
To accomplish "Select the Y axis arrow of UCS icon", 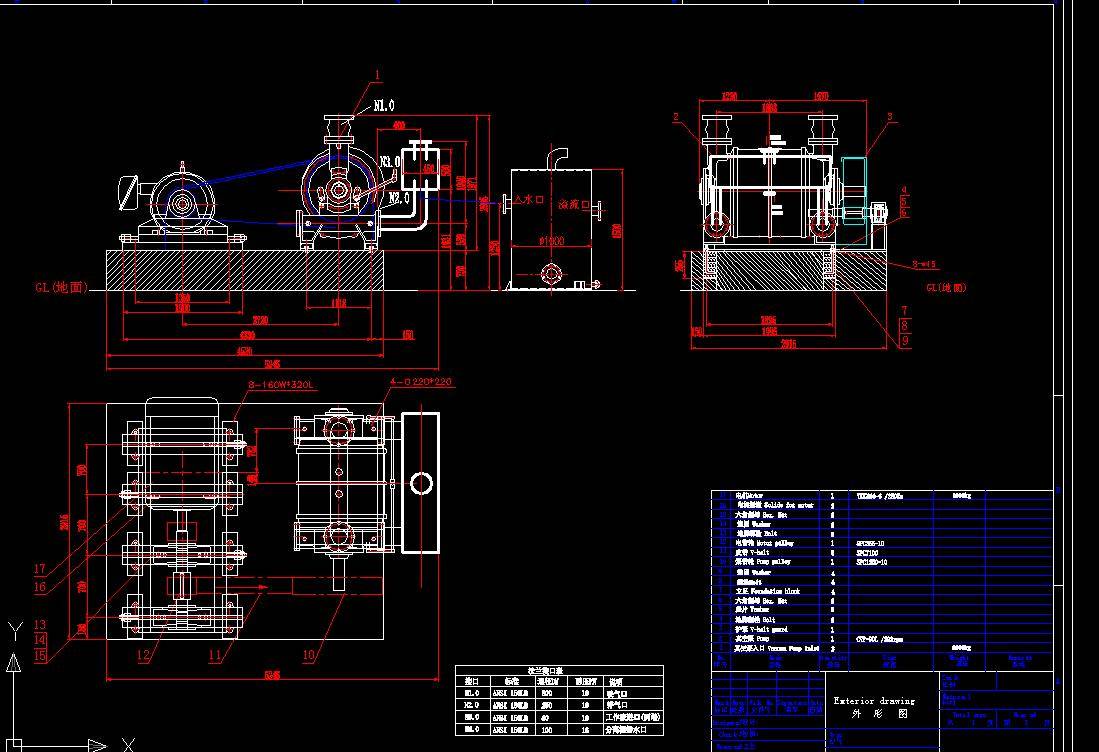I will [x=15, y=661].
